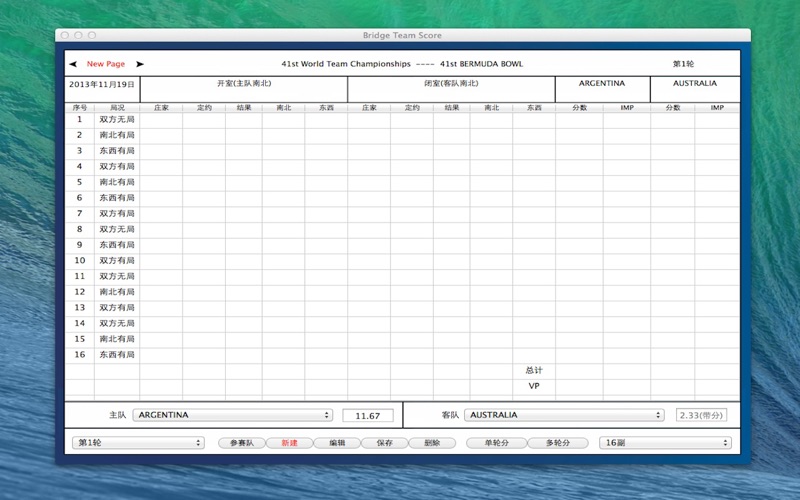Click the 编辑 edit button
The image size is (800, 500).
click(x=336, y=443)
